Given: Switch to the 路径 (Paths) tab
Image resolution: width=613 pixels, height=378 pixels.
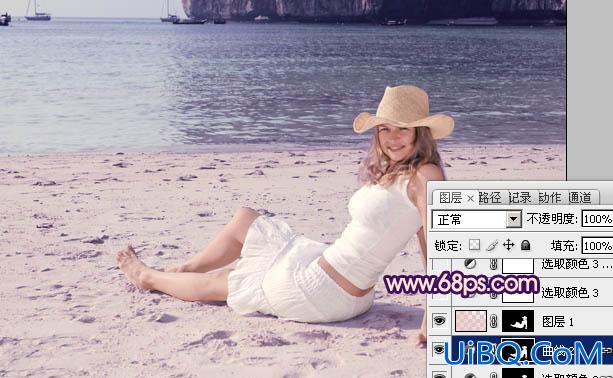Looking at the screenshot, I should (490, 198).
